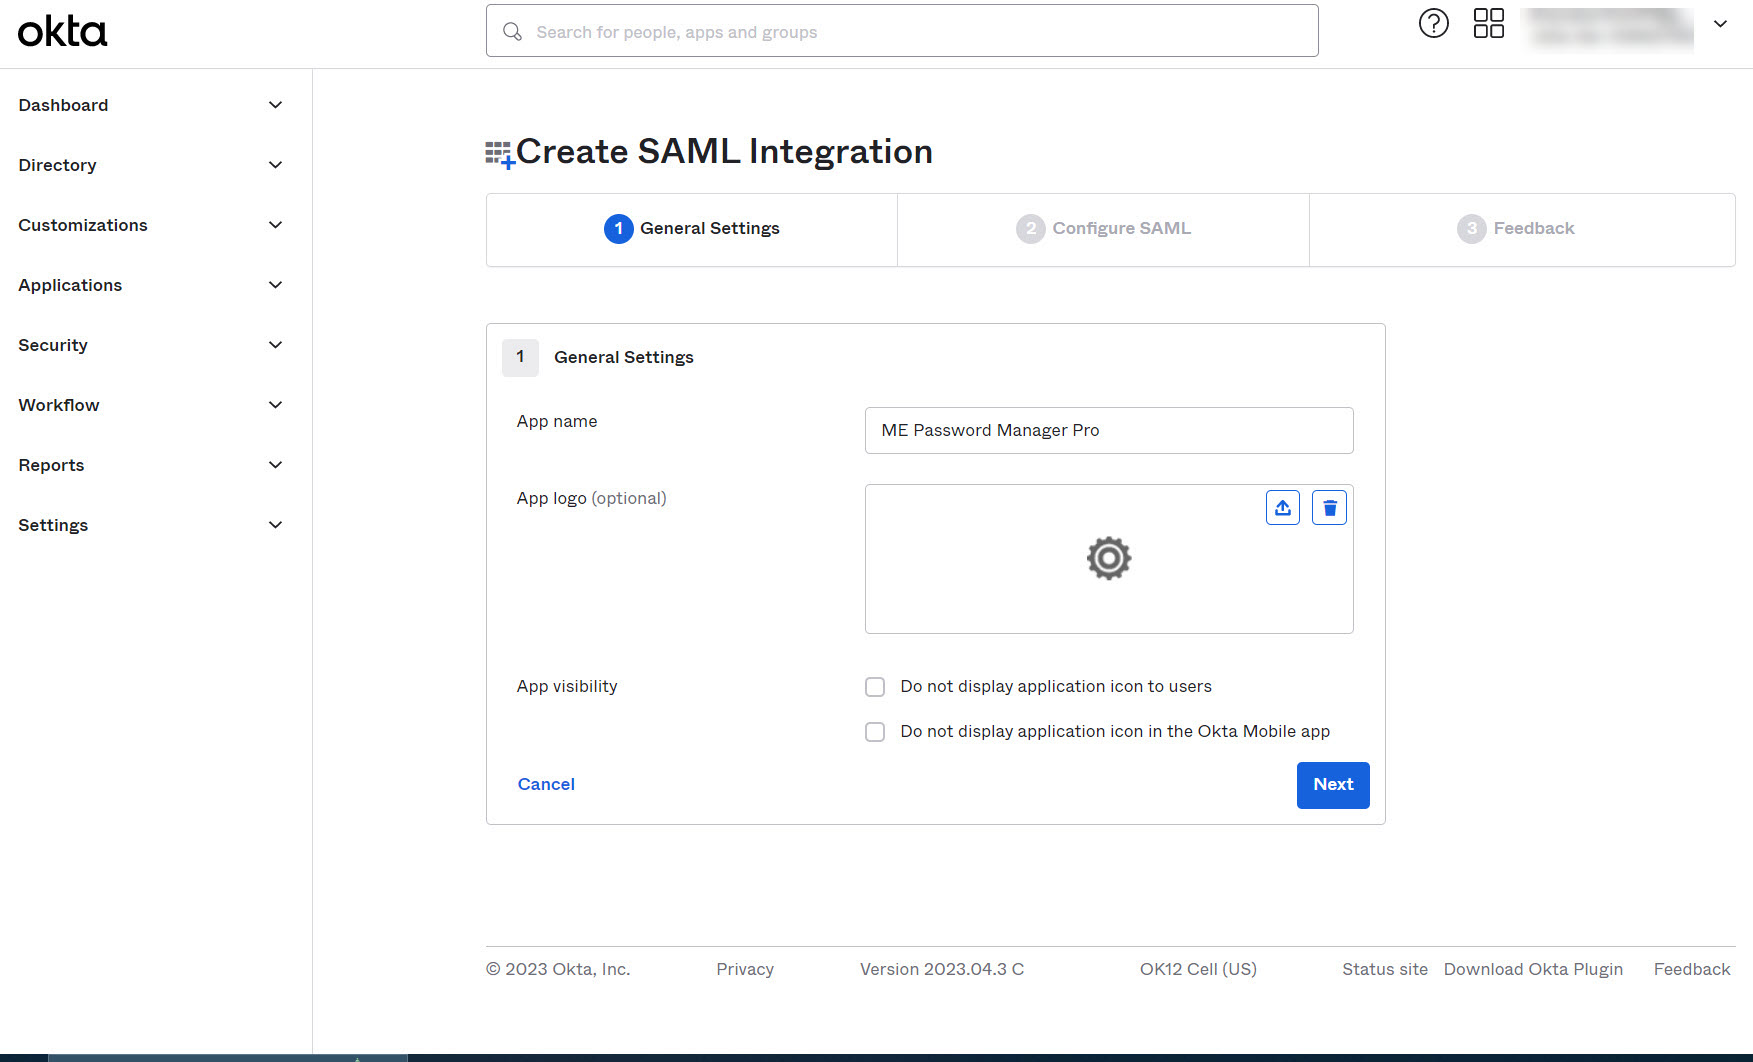This screenshot has height=1062, width=1753.
Task: Expand the Applications sidebar section
Action: point(150,285)
